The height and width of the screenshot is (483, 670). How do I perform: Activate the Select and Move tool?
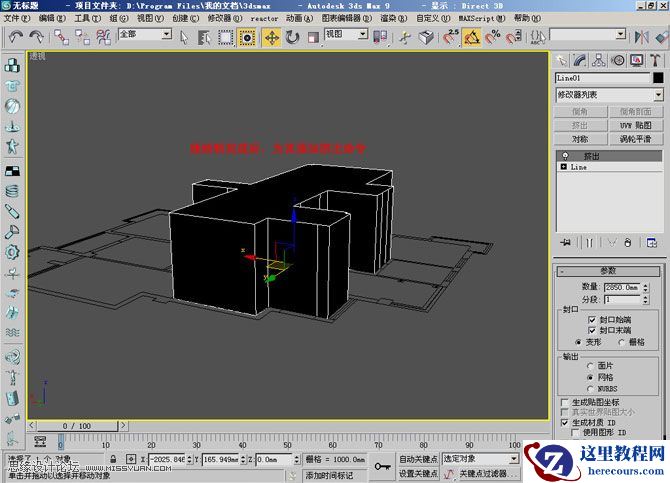point(272,38)
